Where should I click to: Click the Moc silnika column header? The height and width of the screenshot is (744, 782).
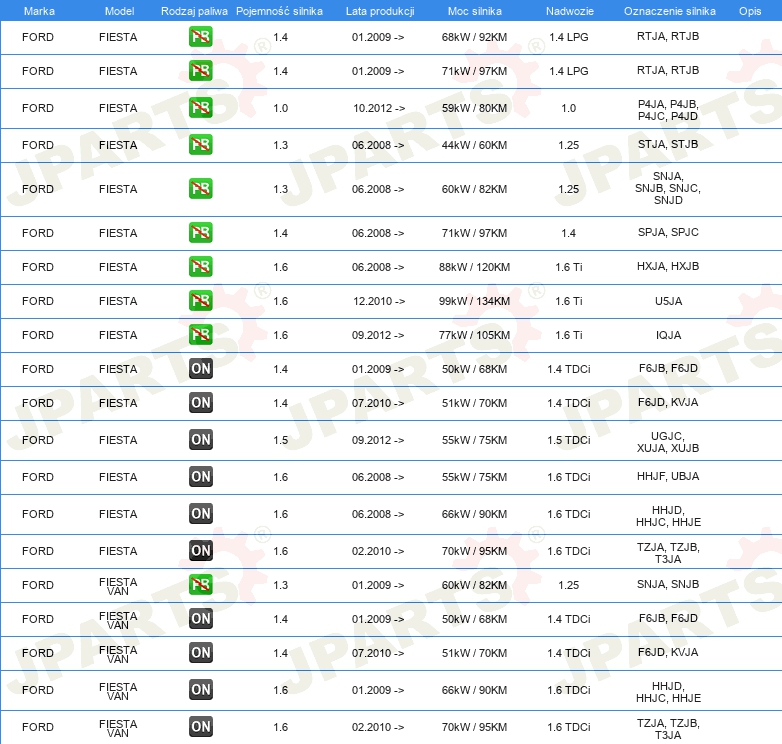pos(474,11)
